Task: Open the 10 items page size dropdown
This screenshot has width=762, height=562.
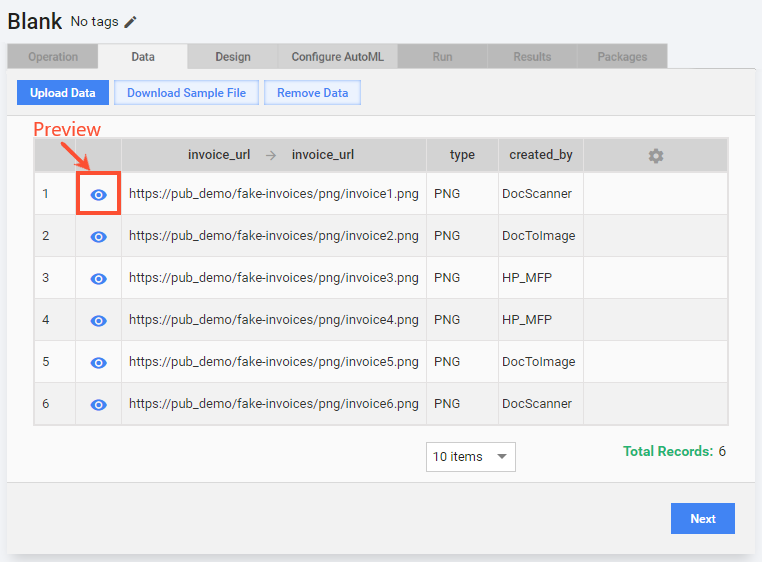Action: 470,457
